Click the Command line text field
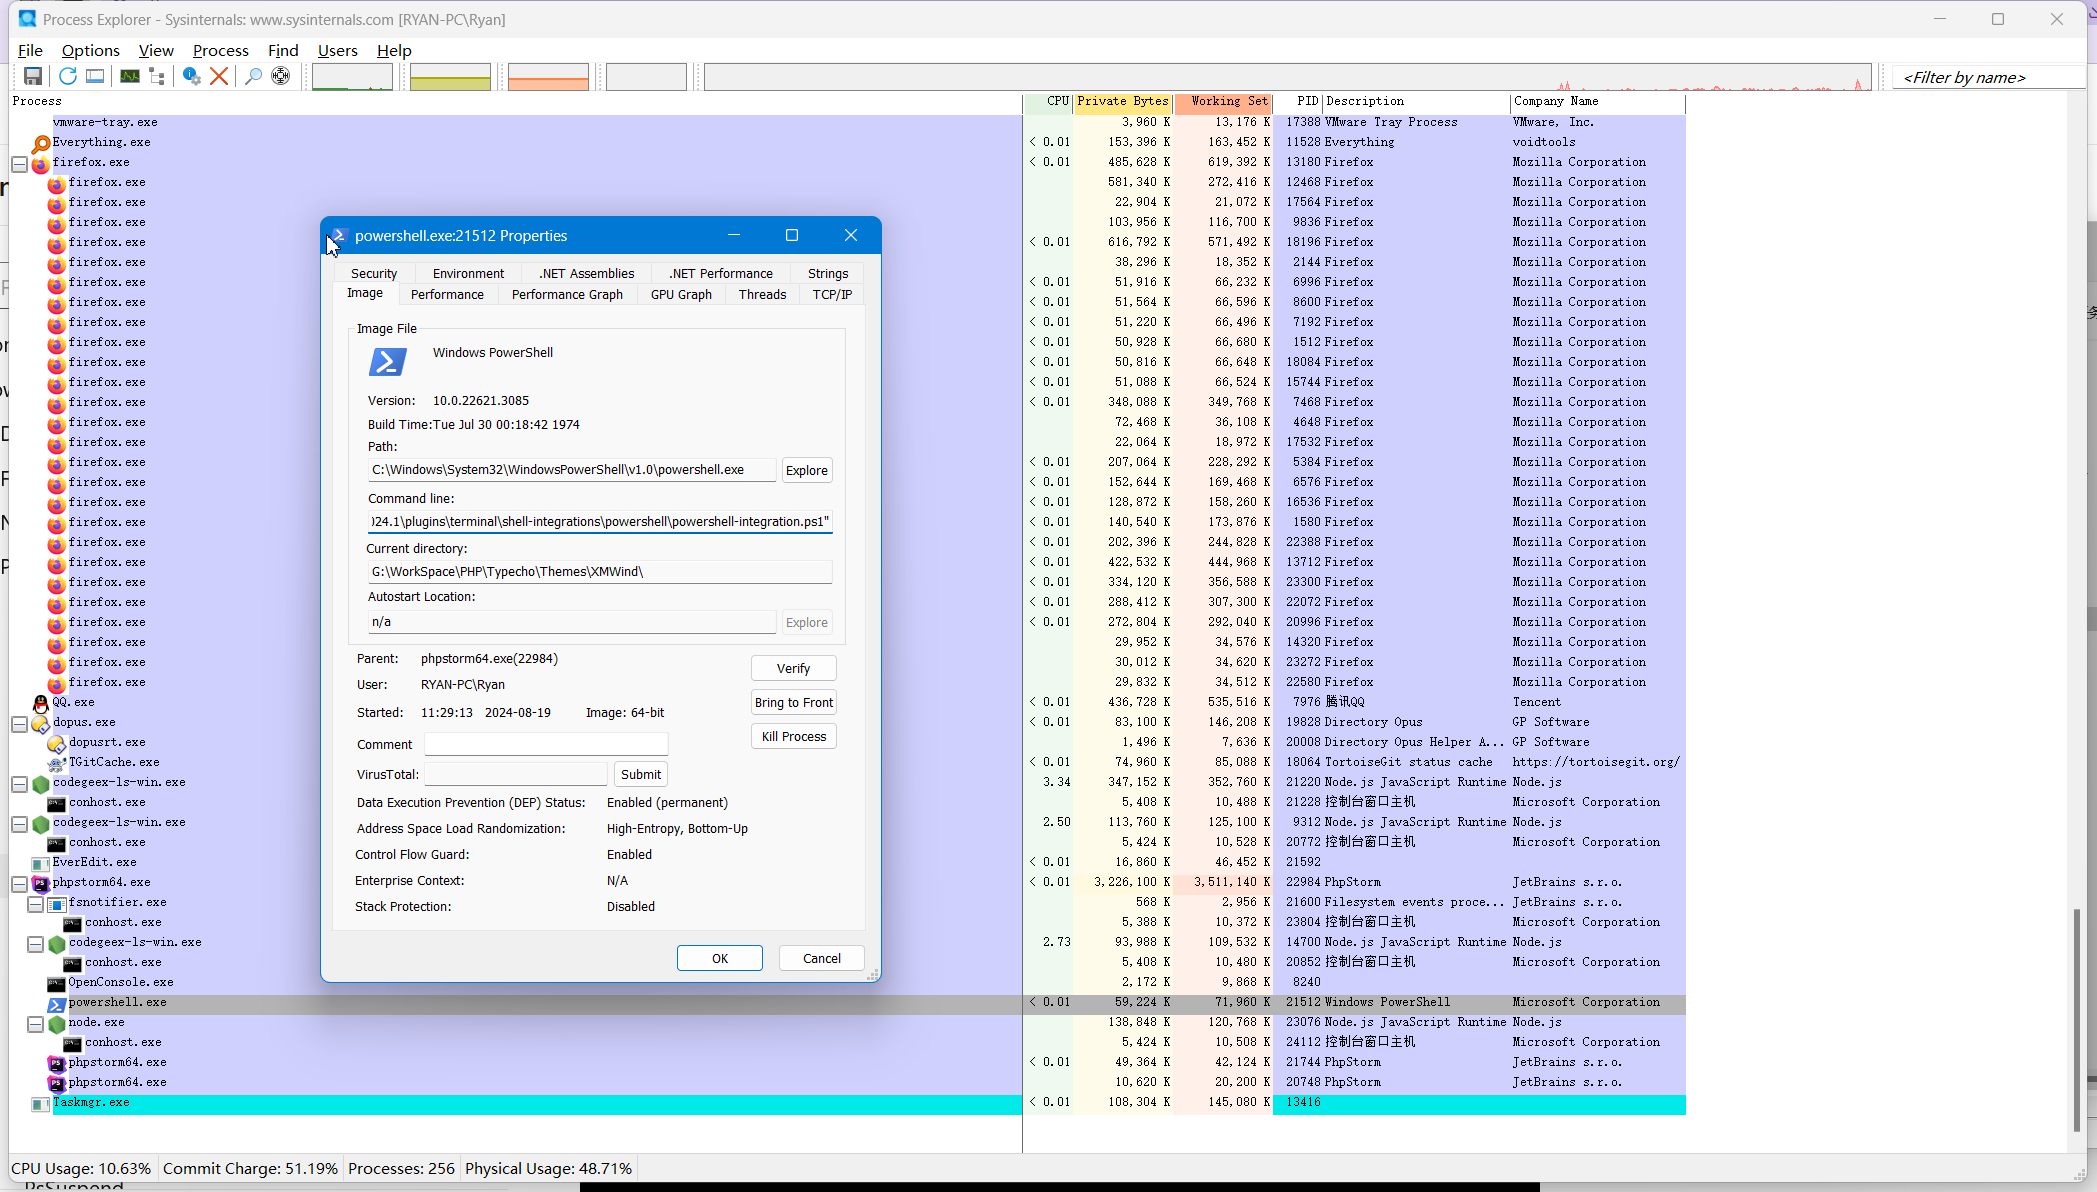Image resolution: width=2097 pixels, height=1192 pixels. point(600,522)
